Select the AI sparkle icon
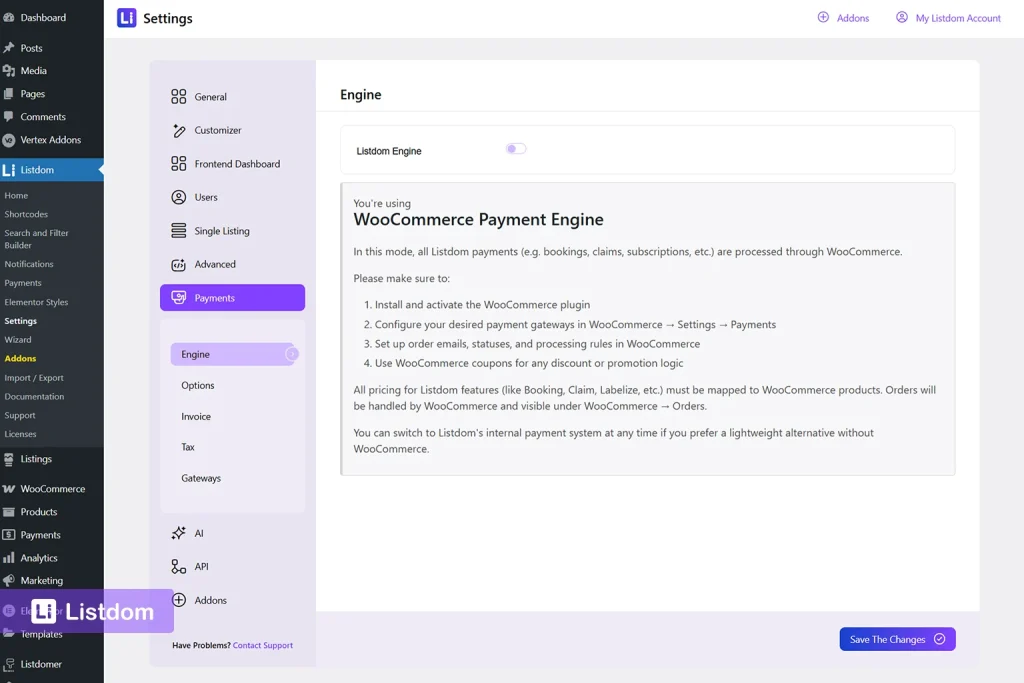 (x=178, y=533)
